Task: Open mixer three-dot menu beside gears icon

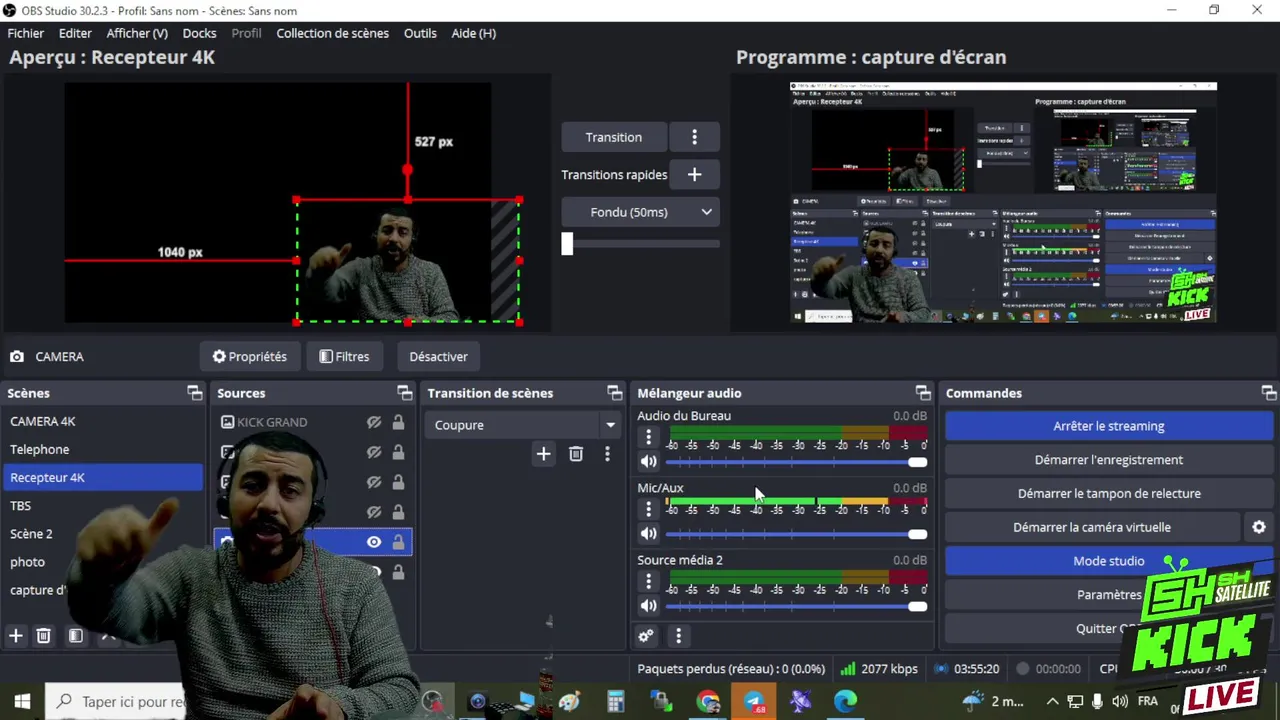Action: point(678,636)
